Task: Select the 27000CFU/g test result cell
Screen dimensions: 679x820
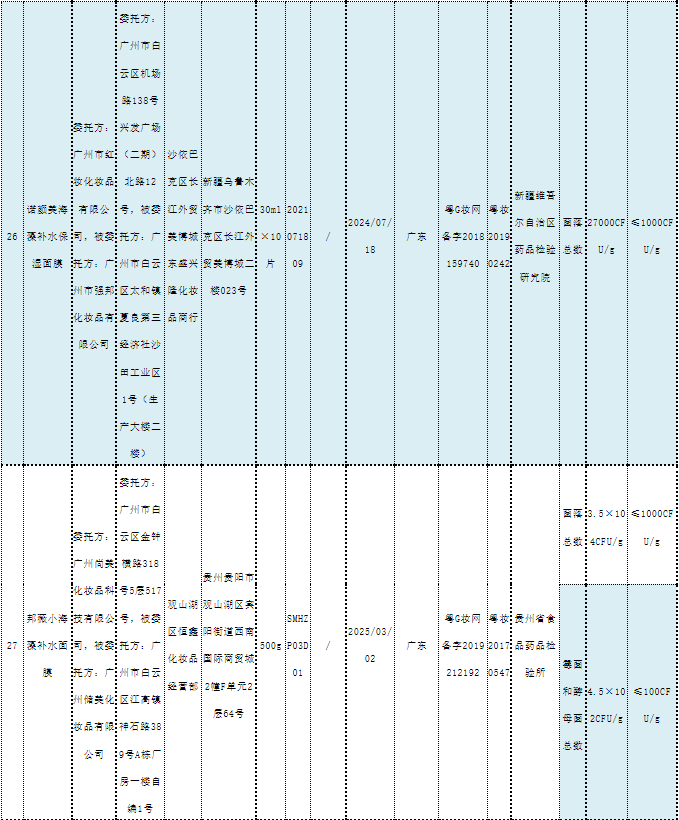Action: click(x=606, y=236)
